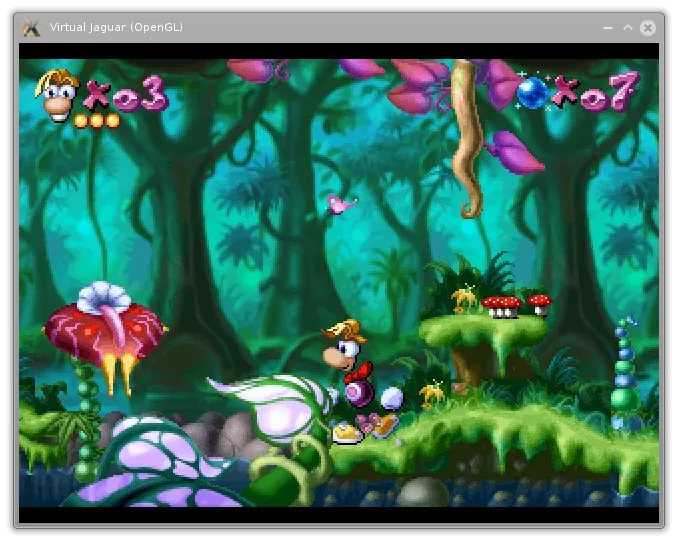This screenshot has height=542, width=678.
Task: Click the hanging curled vine
Action: pyautogui.click(x=467, y=138)
